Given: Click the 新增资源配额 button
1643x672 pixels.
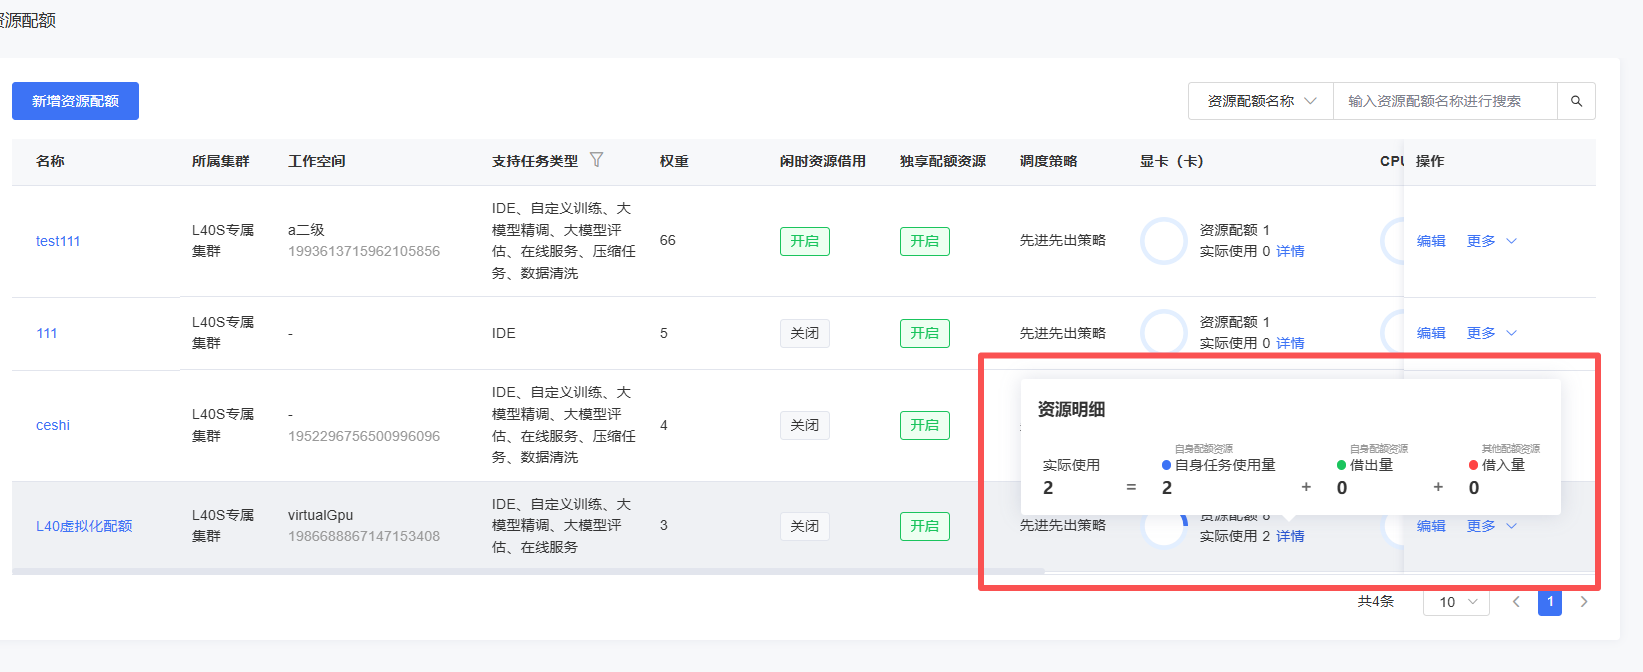Looking at the screenshot, I should tap(75, 101).
